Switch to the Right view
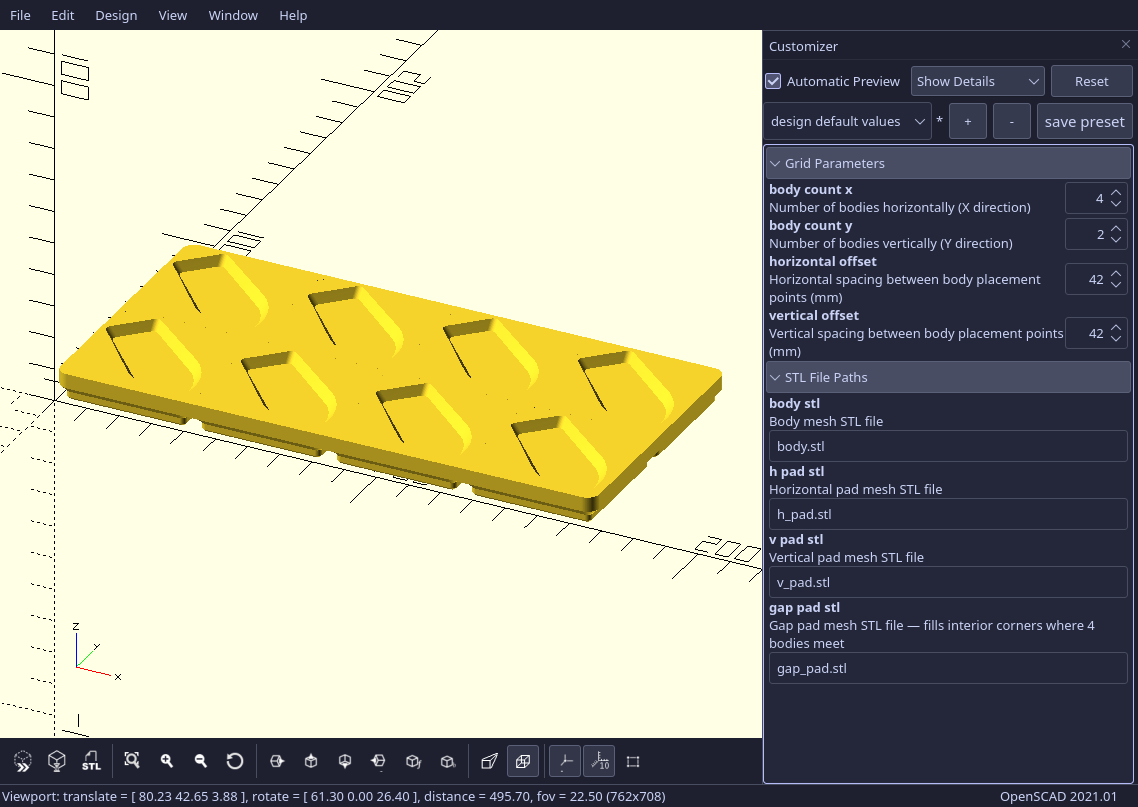1138x807 pixels. click(277, 761)
